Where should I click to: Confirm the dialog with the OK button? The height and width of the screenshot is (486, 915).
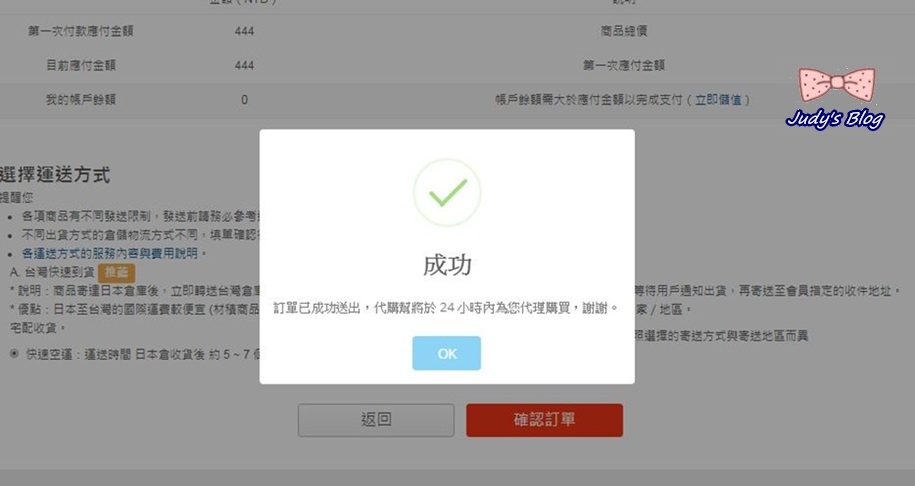click(446, 353)
